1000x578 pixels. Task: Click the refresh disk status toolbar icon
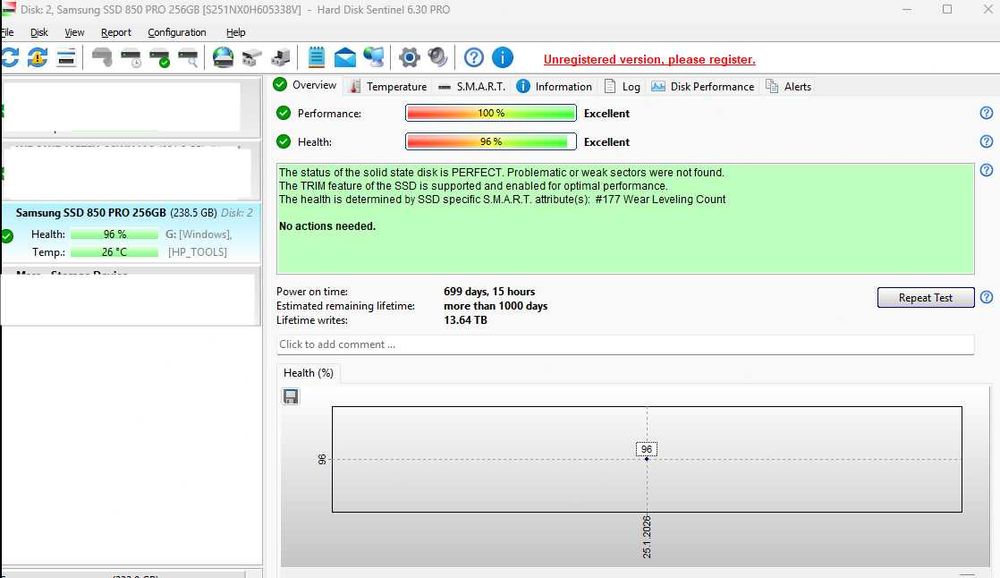[9, 57]
